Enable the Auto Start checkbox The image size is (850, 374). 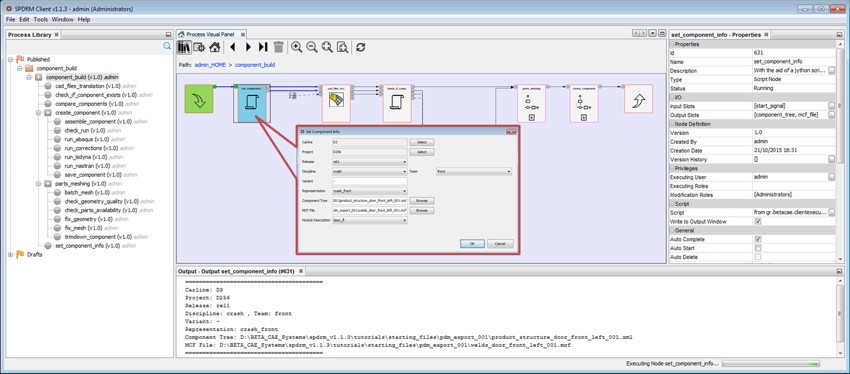[x=758, y=248]
